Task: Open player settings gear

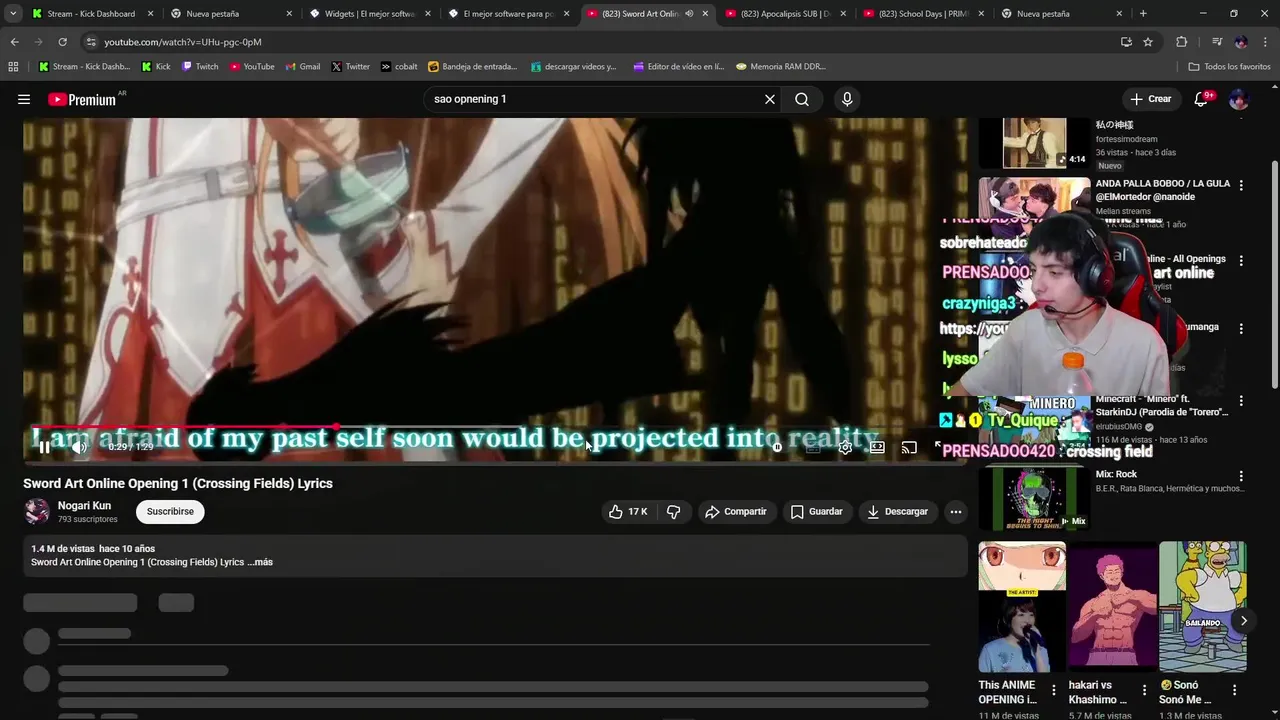Action: point(845,447)
